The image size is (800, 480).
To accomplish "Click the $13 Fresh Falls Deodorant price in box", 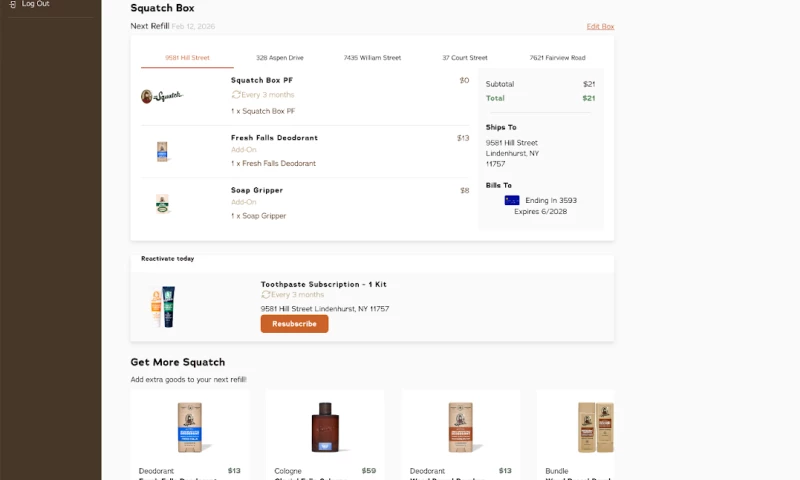I will pos(463,138).
